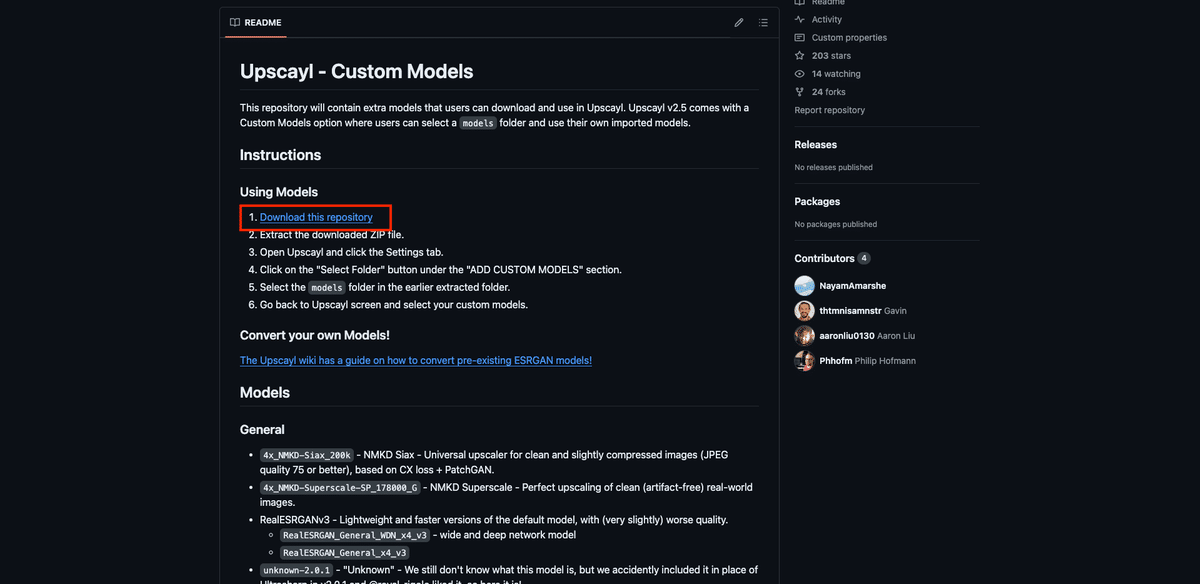Viewport: 1200px width, 584px height.
Task: Click the 4x_NMKD-Siax_200k model name
Action: pyautogui.click(x=306, y=455)
